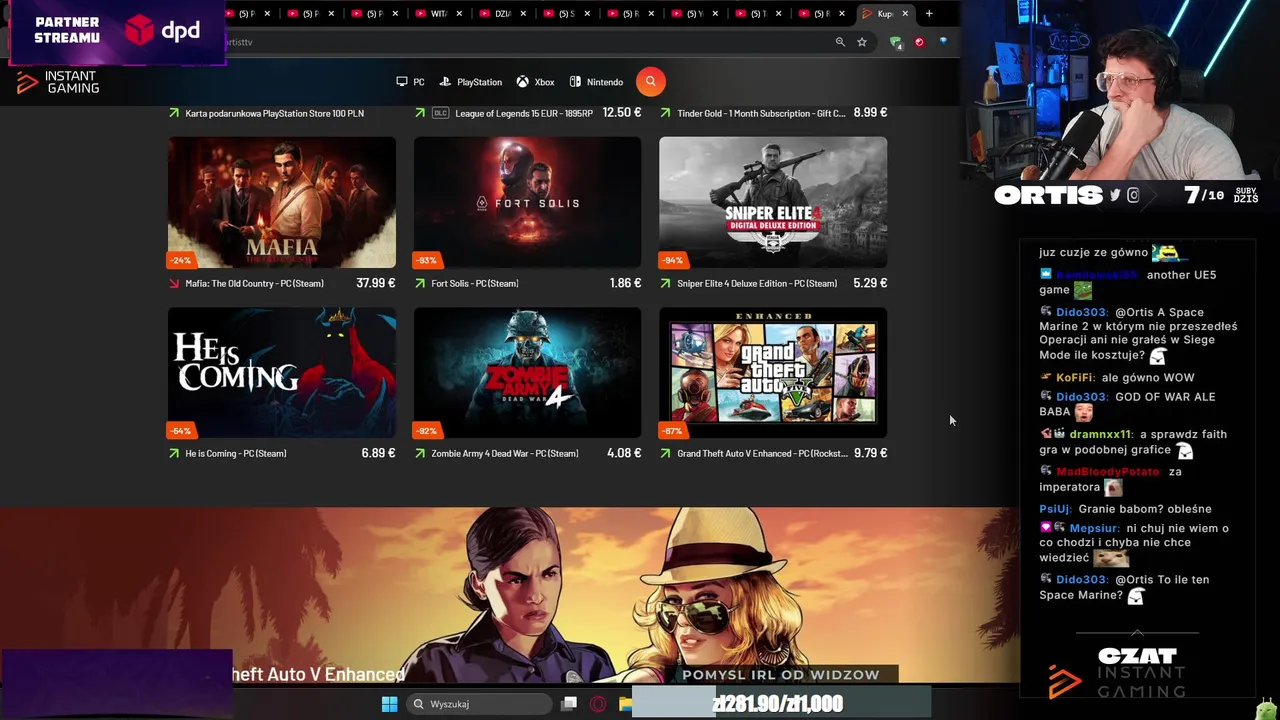Image resolution: width=1280 pixels, height=720 pixels.
Task: Open the Instant Gaming logo home link
Action: point(58,82)
